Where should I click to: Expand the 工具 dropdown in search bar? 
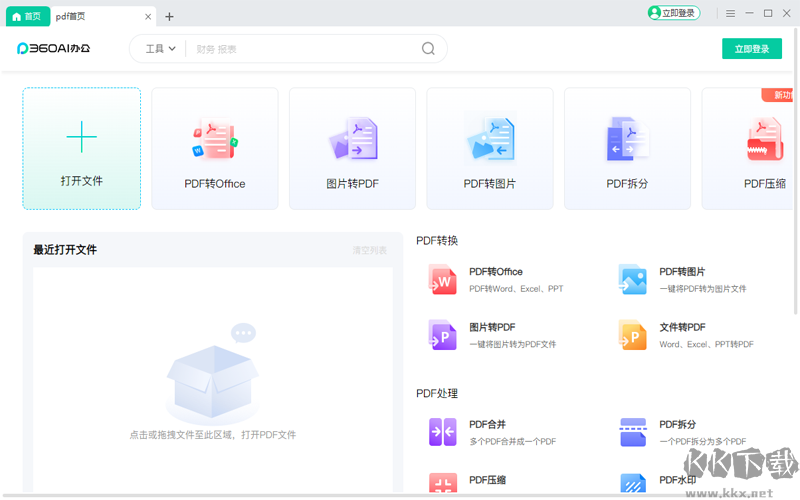tap(160, 49)
